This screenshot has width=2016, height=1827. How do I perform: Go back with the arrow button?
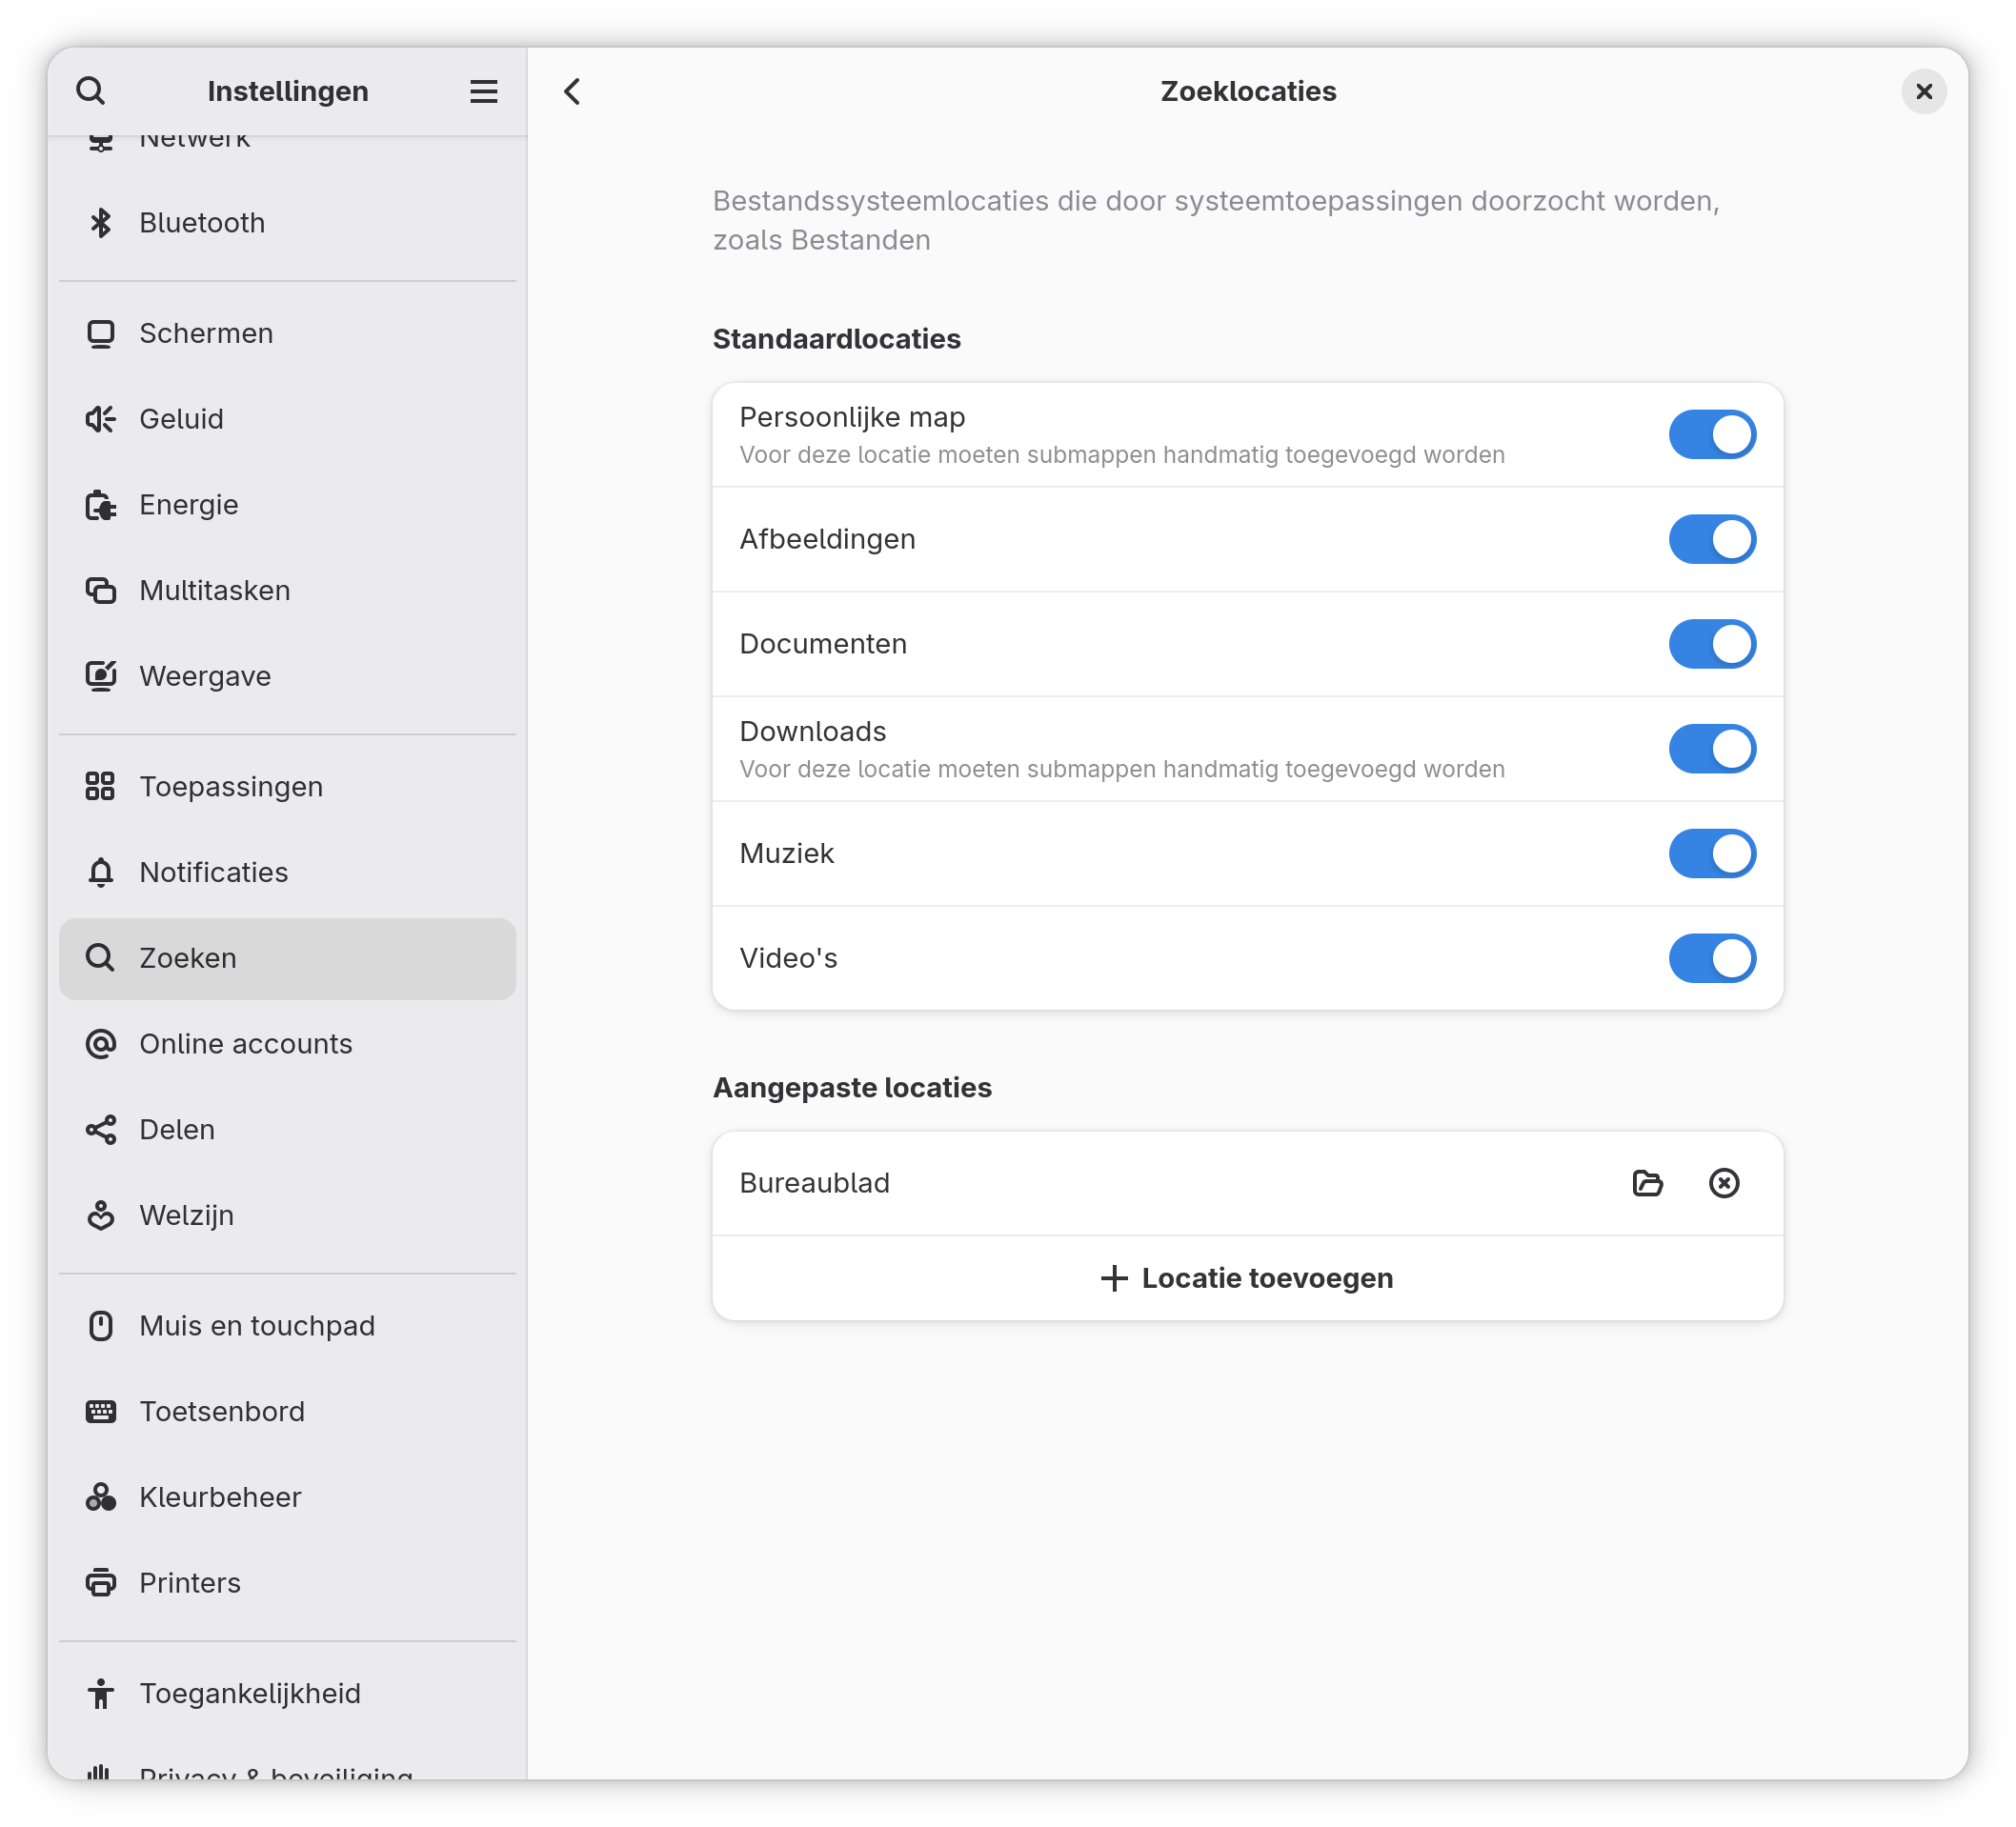coord(572,91)
